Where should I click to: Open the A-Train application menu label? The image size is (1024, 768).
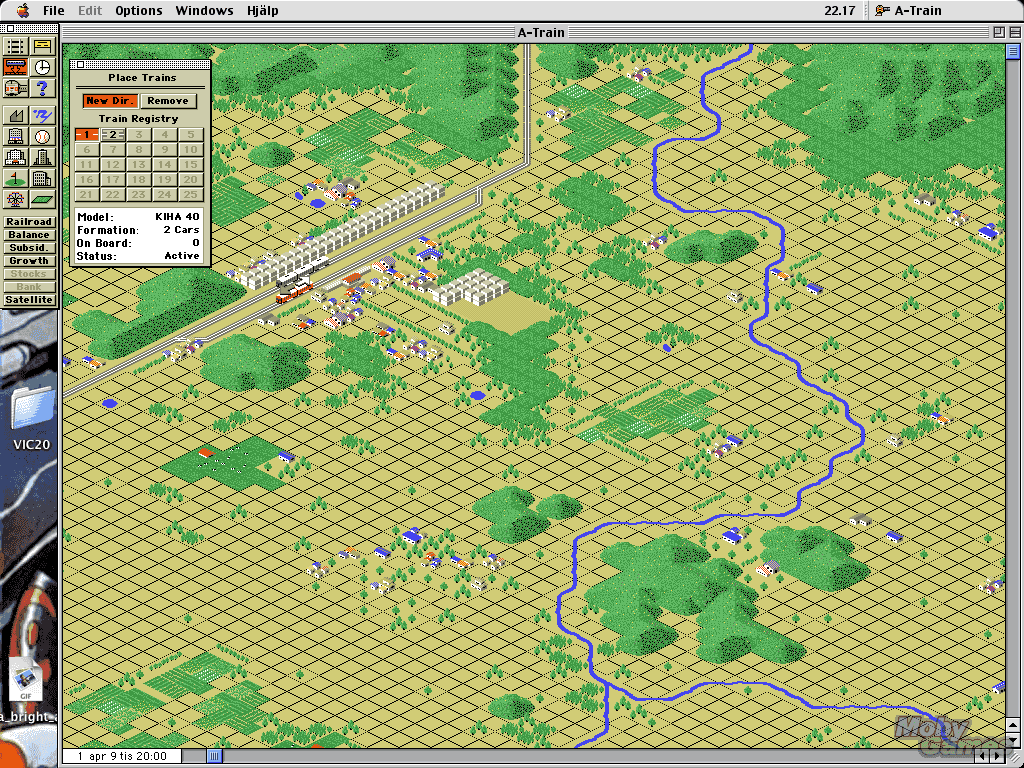coord(918,10)
